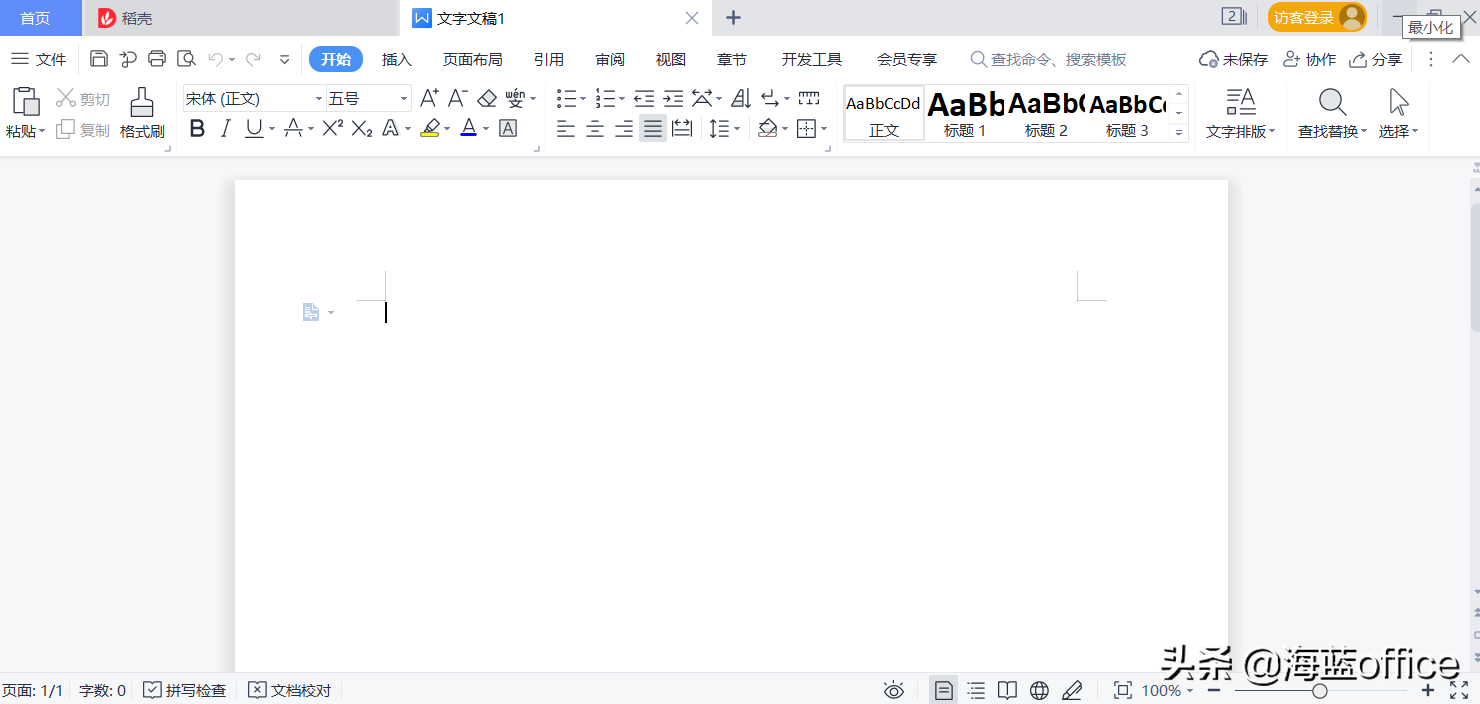Open the File menu
The image size is (1480, 704).
click(x=39, y=59)
